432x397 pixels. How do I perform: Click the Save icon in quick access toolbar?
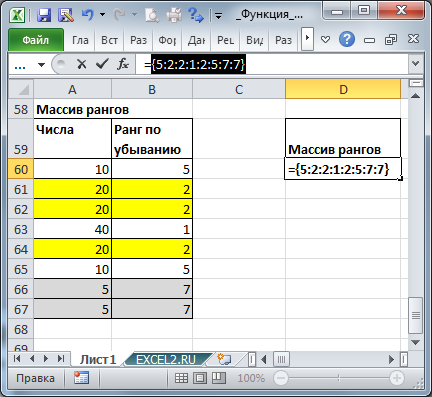tap(44, 15)
